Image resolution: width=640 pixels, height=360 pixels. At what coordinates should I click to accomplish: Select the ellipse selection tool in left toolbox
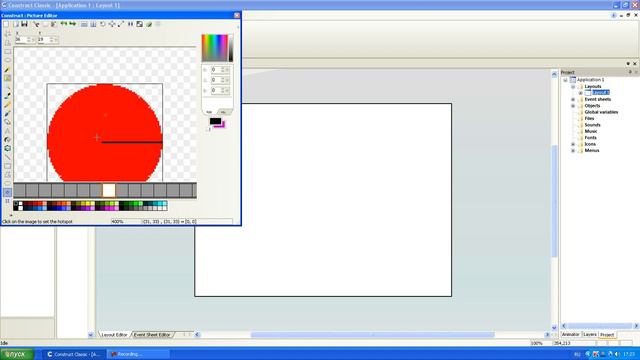point(7,60)
